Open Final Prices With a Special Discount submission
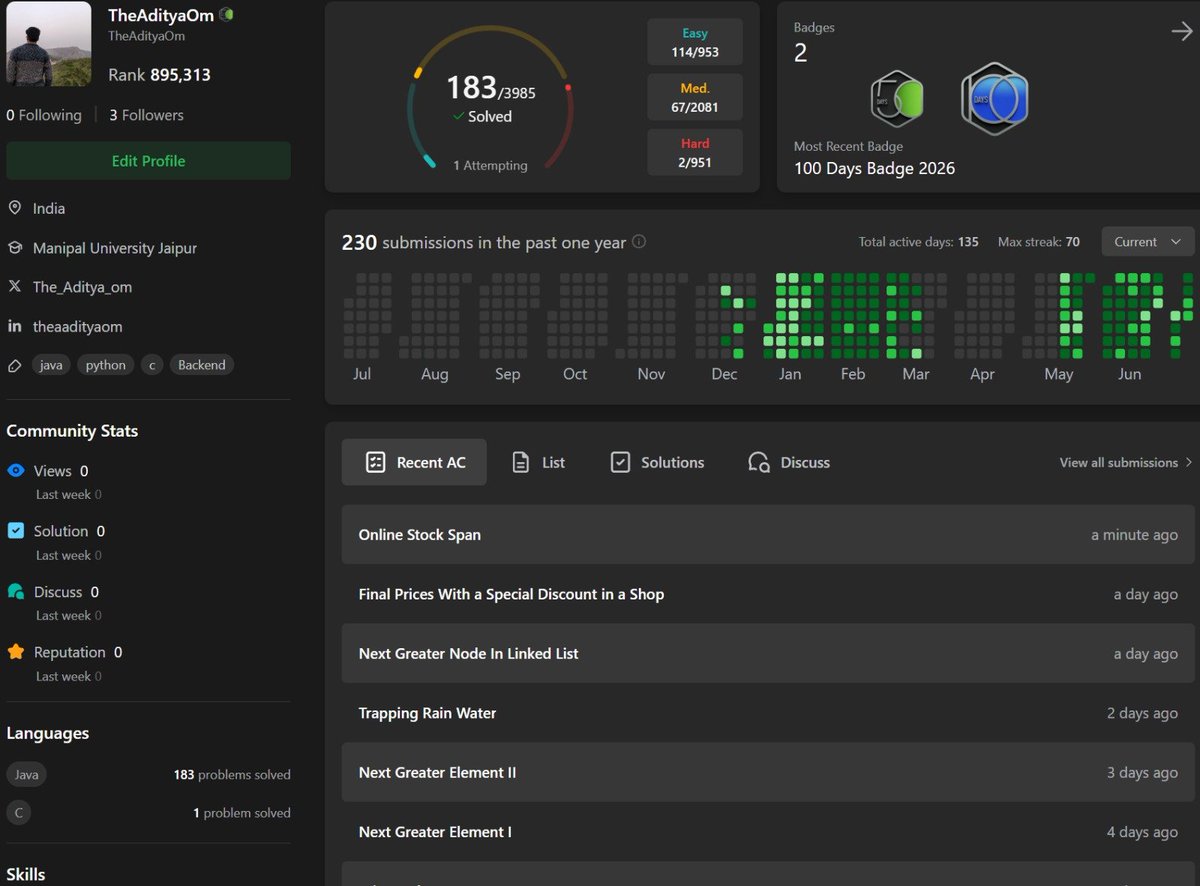 (x=768, y=594)
